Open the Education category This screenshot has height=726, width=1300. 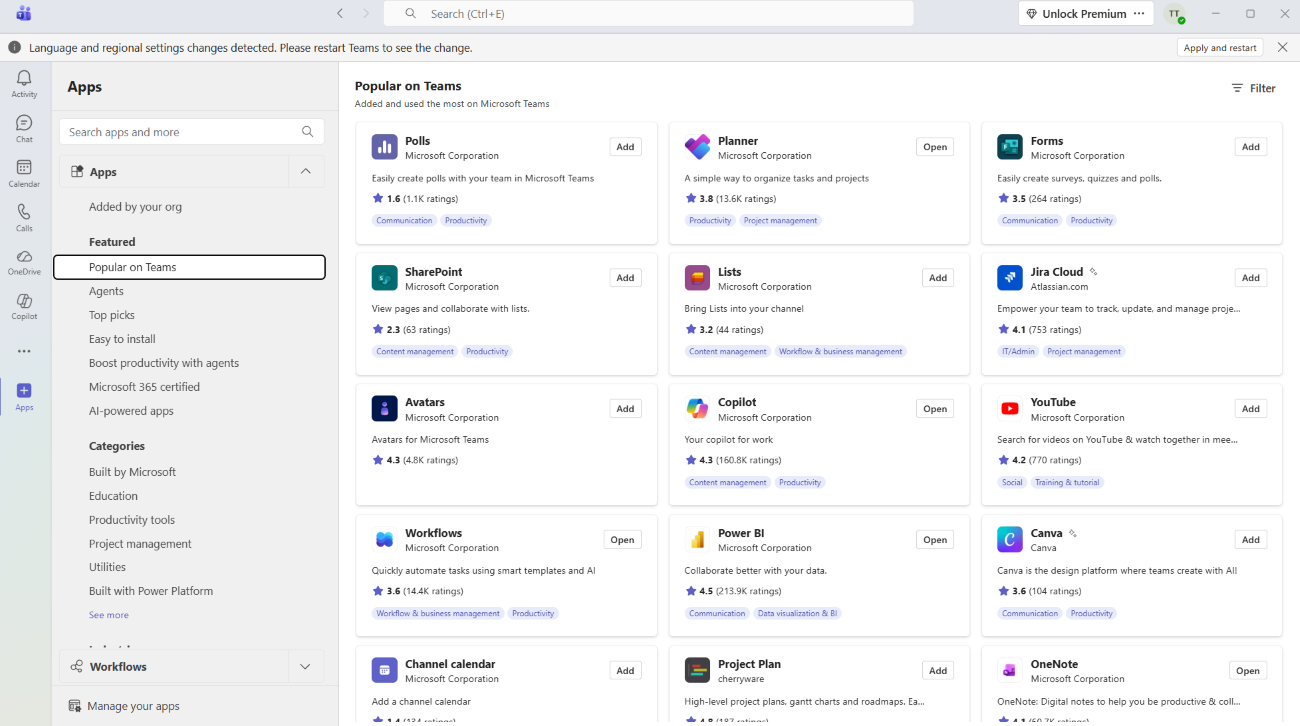(x=113, y=496)
